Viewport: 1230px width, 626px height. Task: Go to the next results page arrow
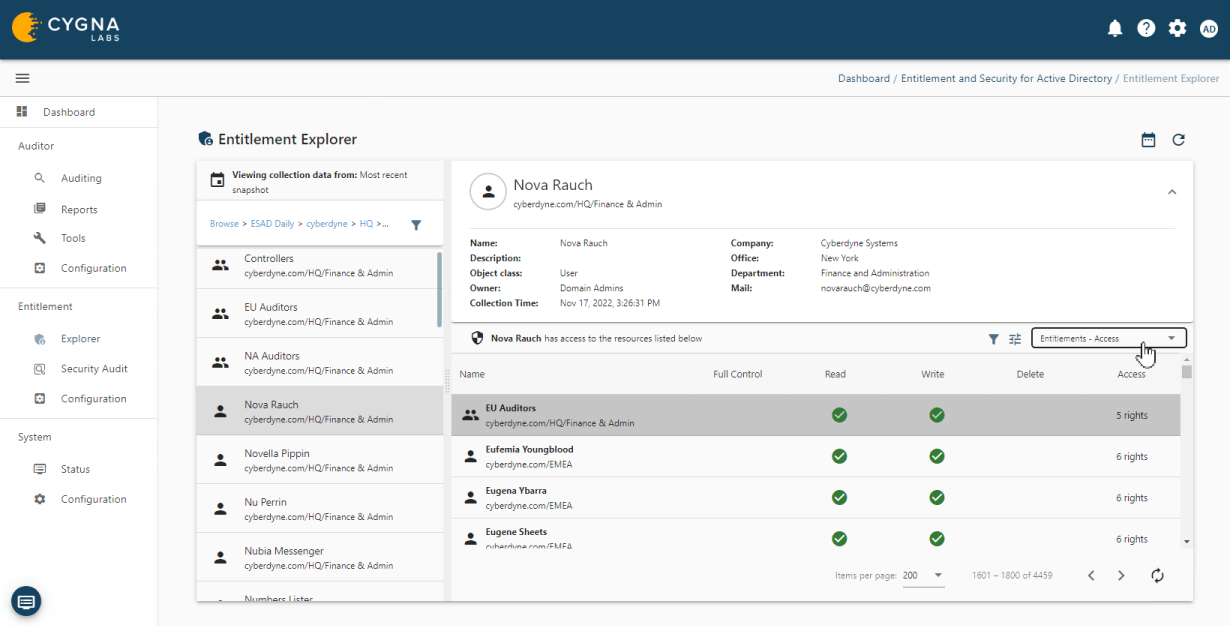[1120, 575]
